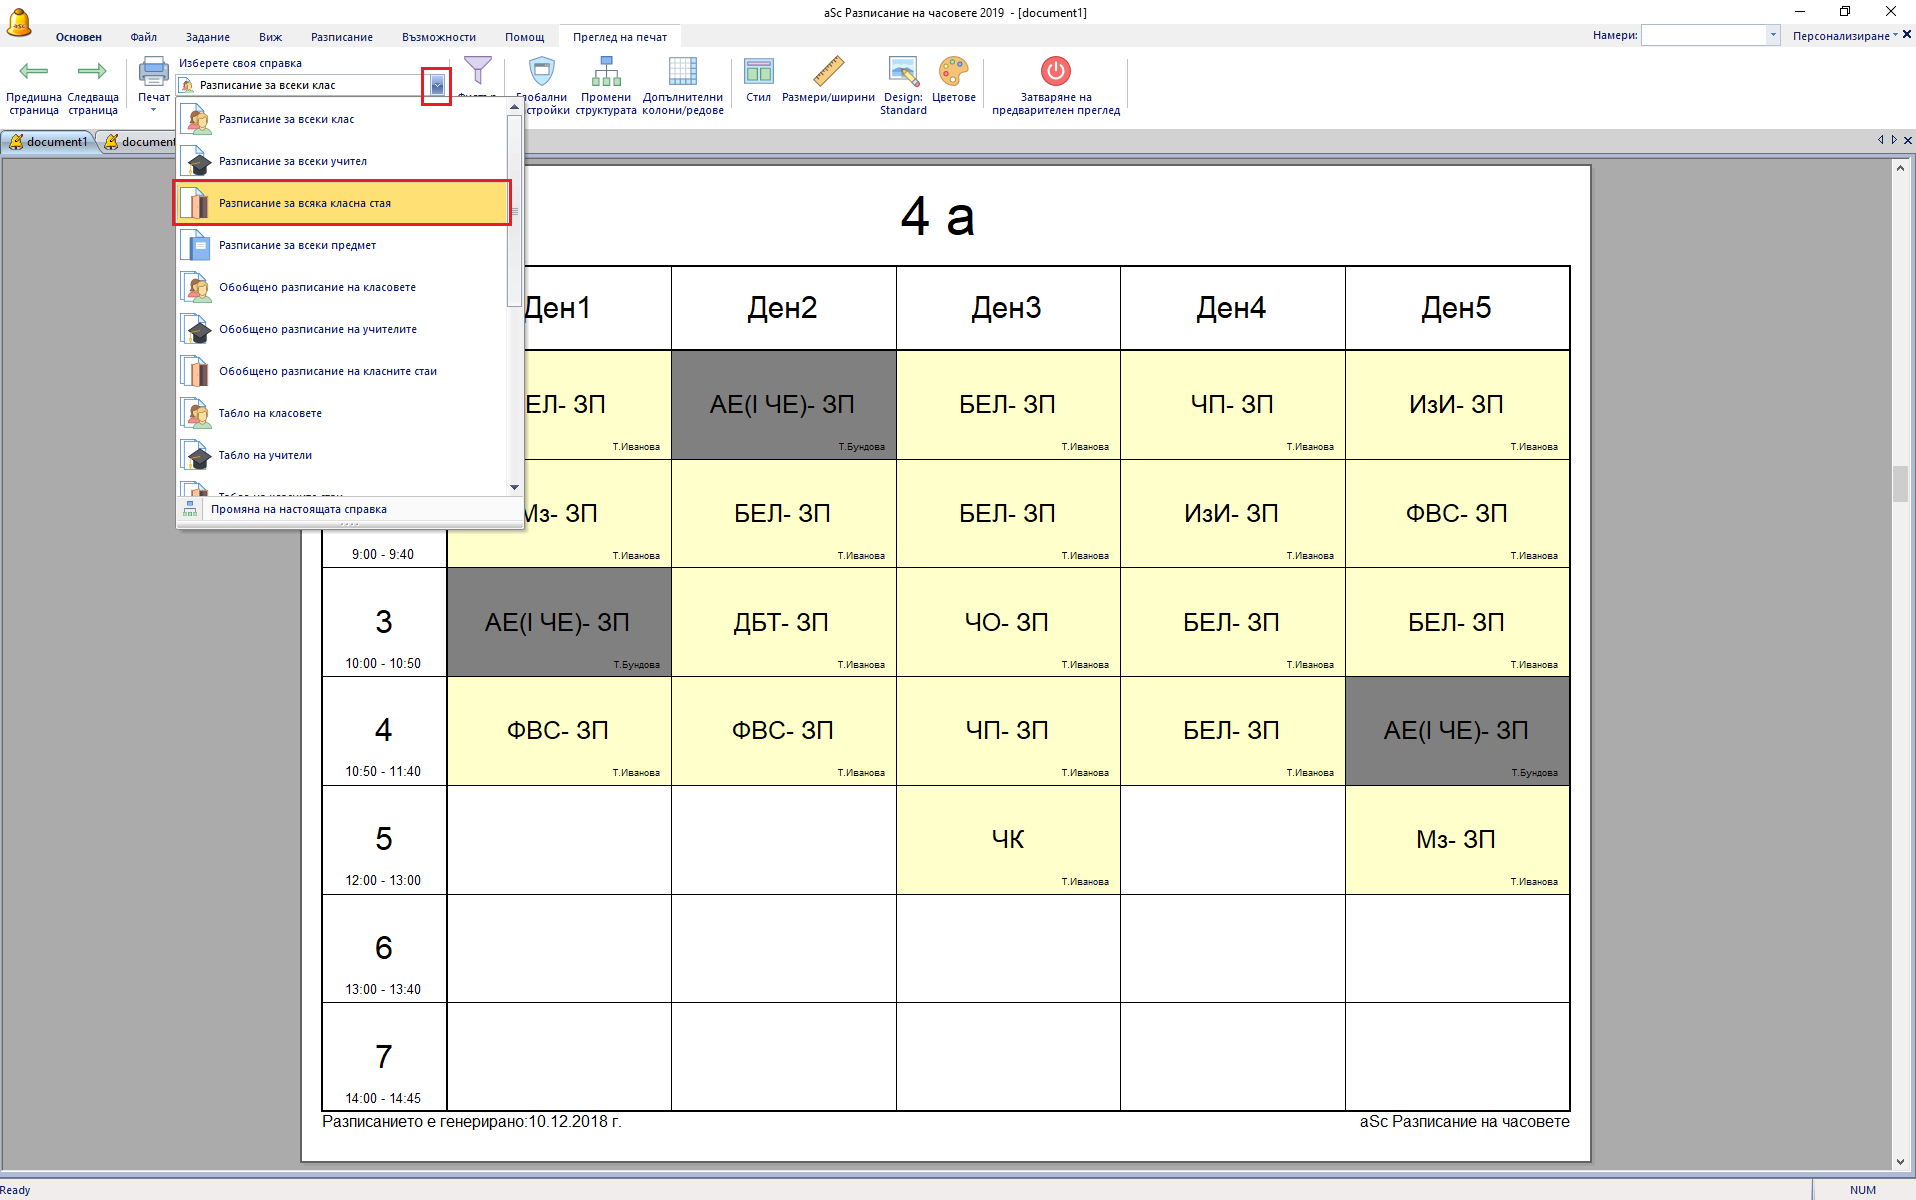Click the Print (Печат) printer icon
This screenshot has width=1916, height=1200.
153,73
